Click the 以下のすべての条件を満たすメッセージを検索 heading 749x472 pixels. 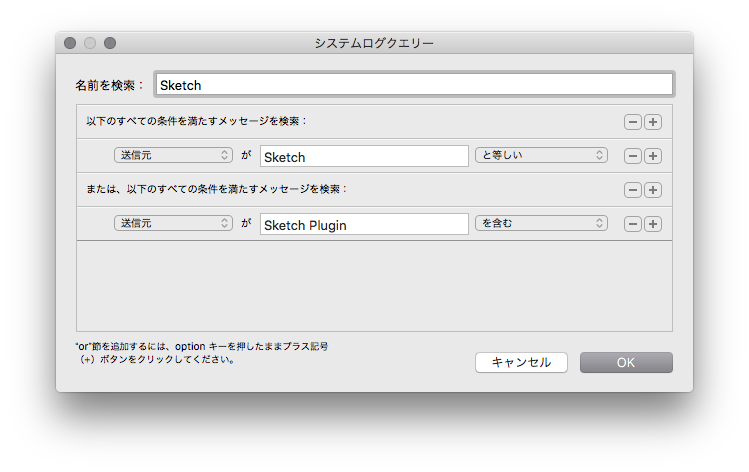(196, 121)
